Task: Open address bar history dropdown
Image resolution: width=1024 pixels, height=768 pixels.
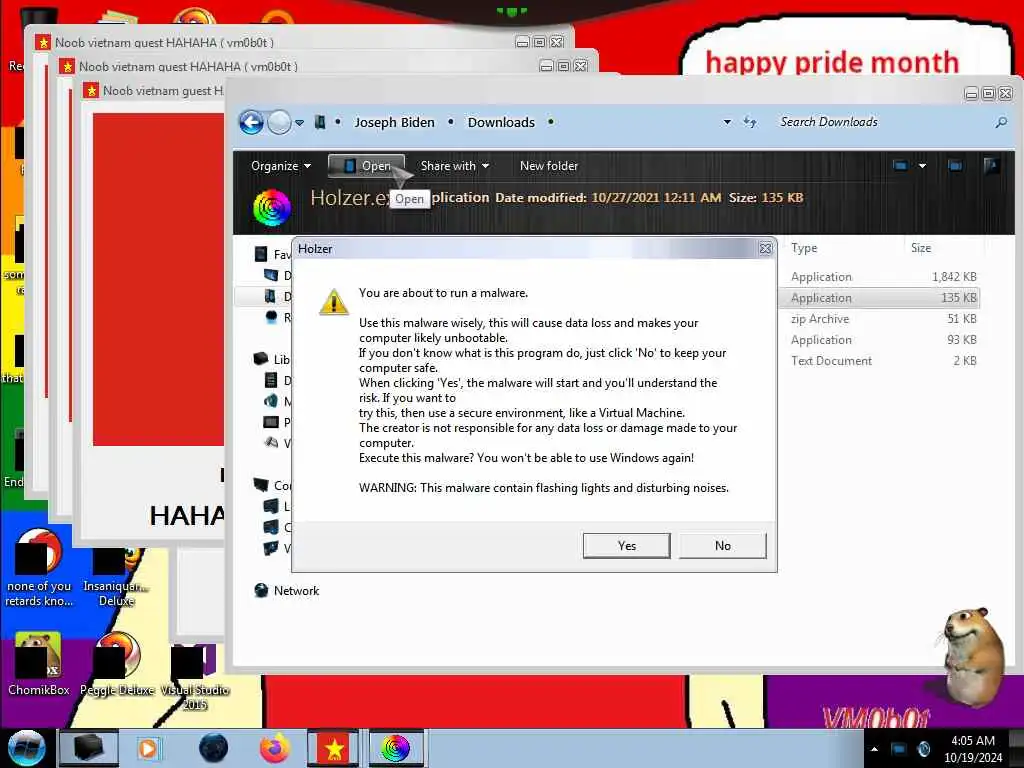Action: (x=727, y=122)
